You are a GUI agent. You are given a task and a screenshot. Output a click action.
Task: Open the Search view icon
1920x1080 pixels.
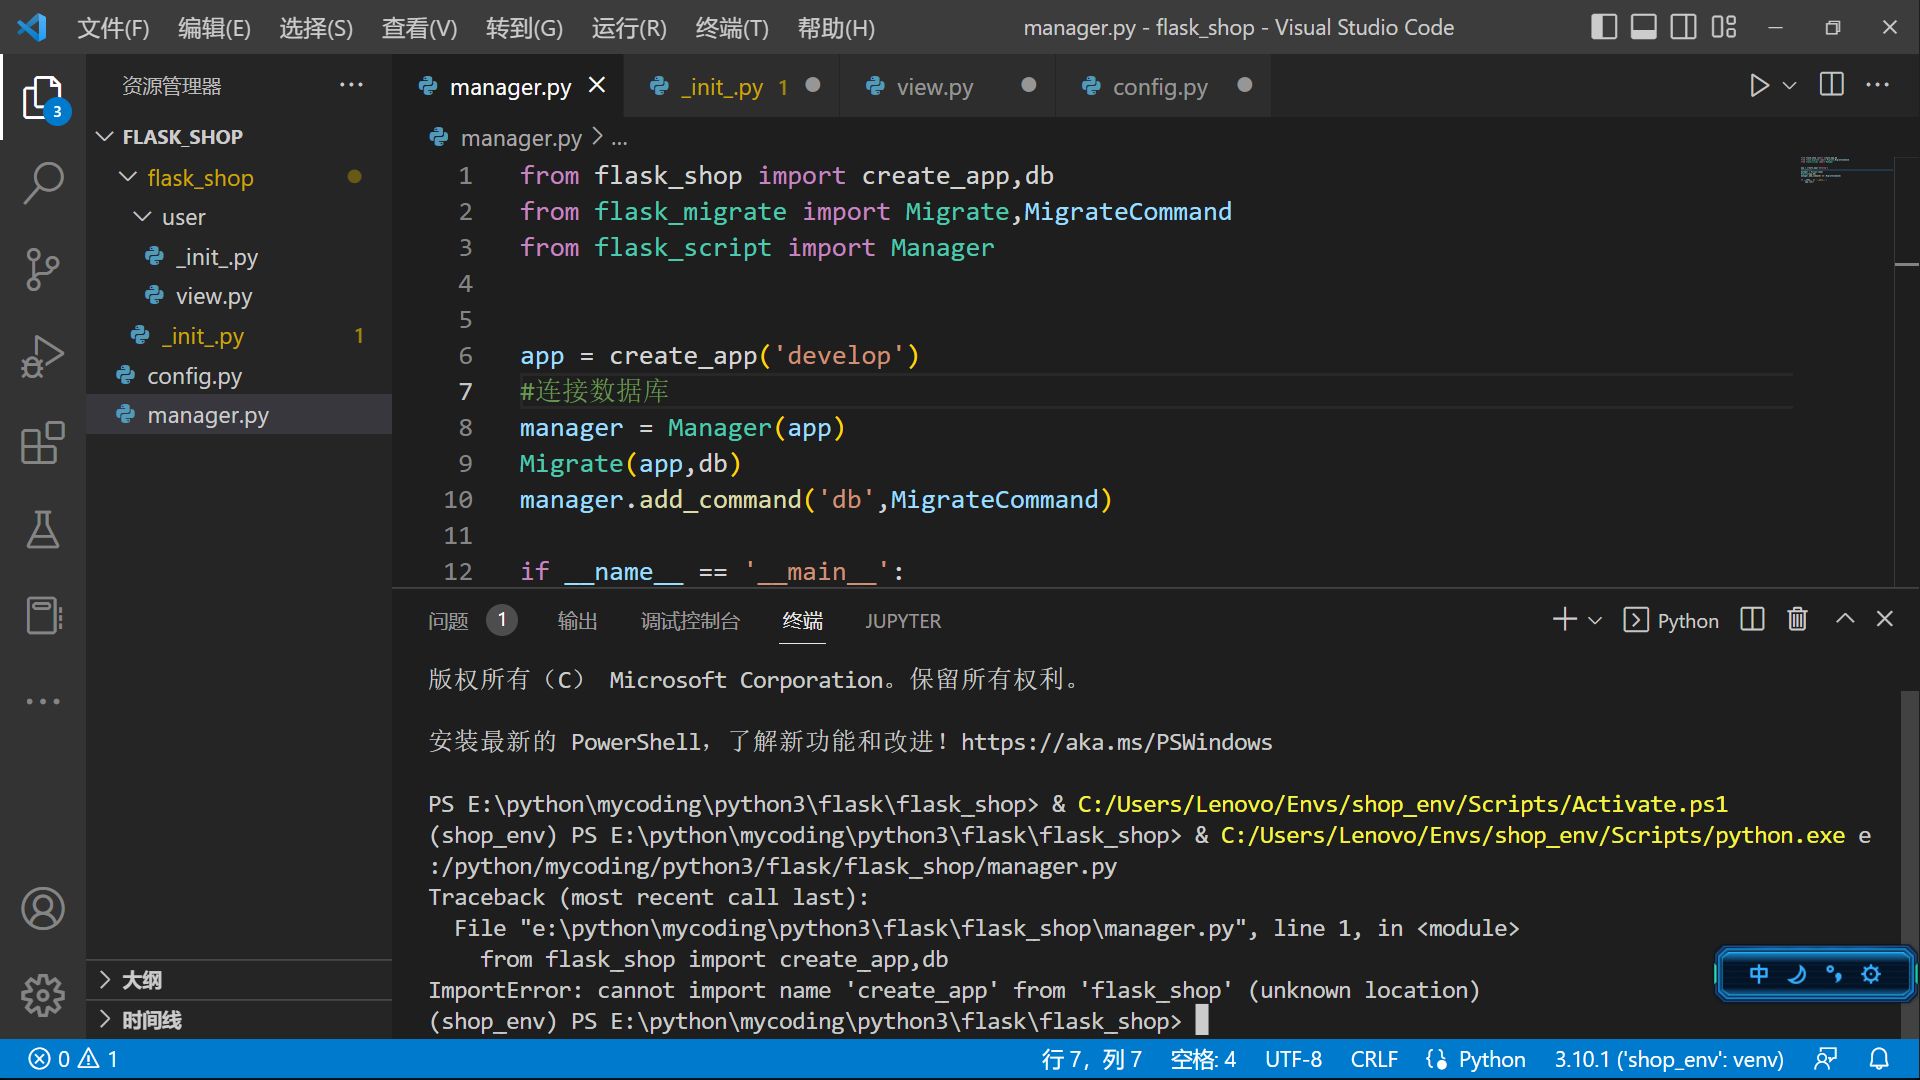[x=43, y=183]
